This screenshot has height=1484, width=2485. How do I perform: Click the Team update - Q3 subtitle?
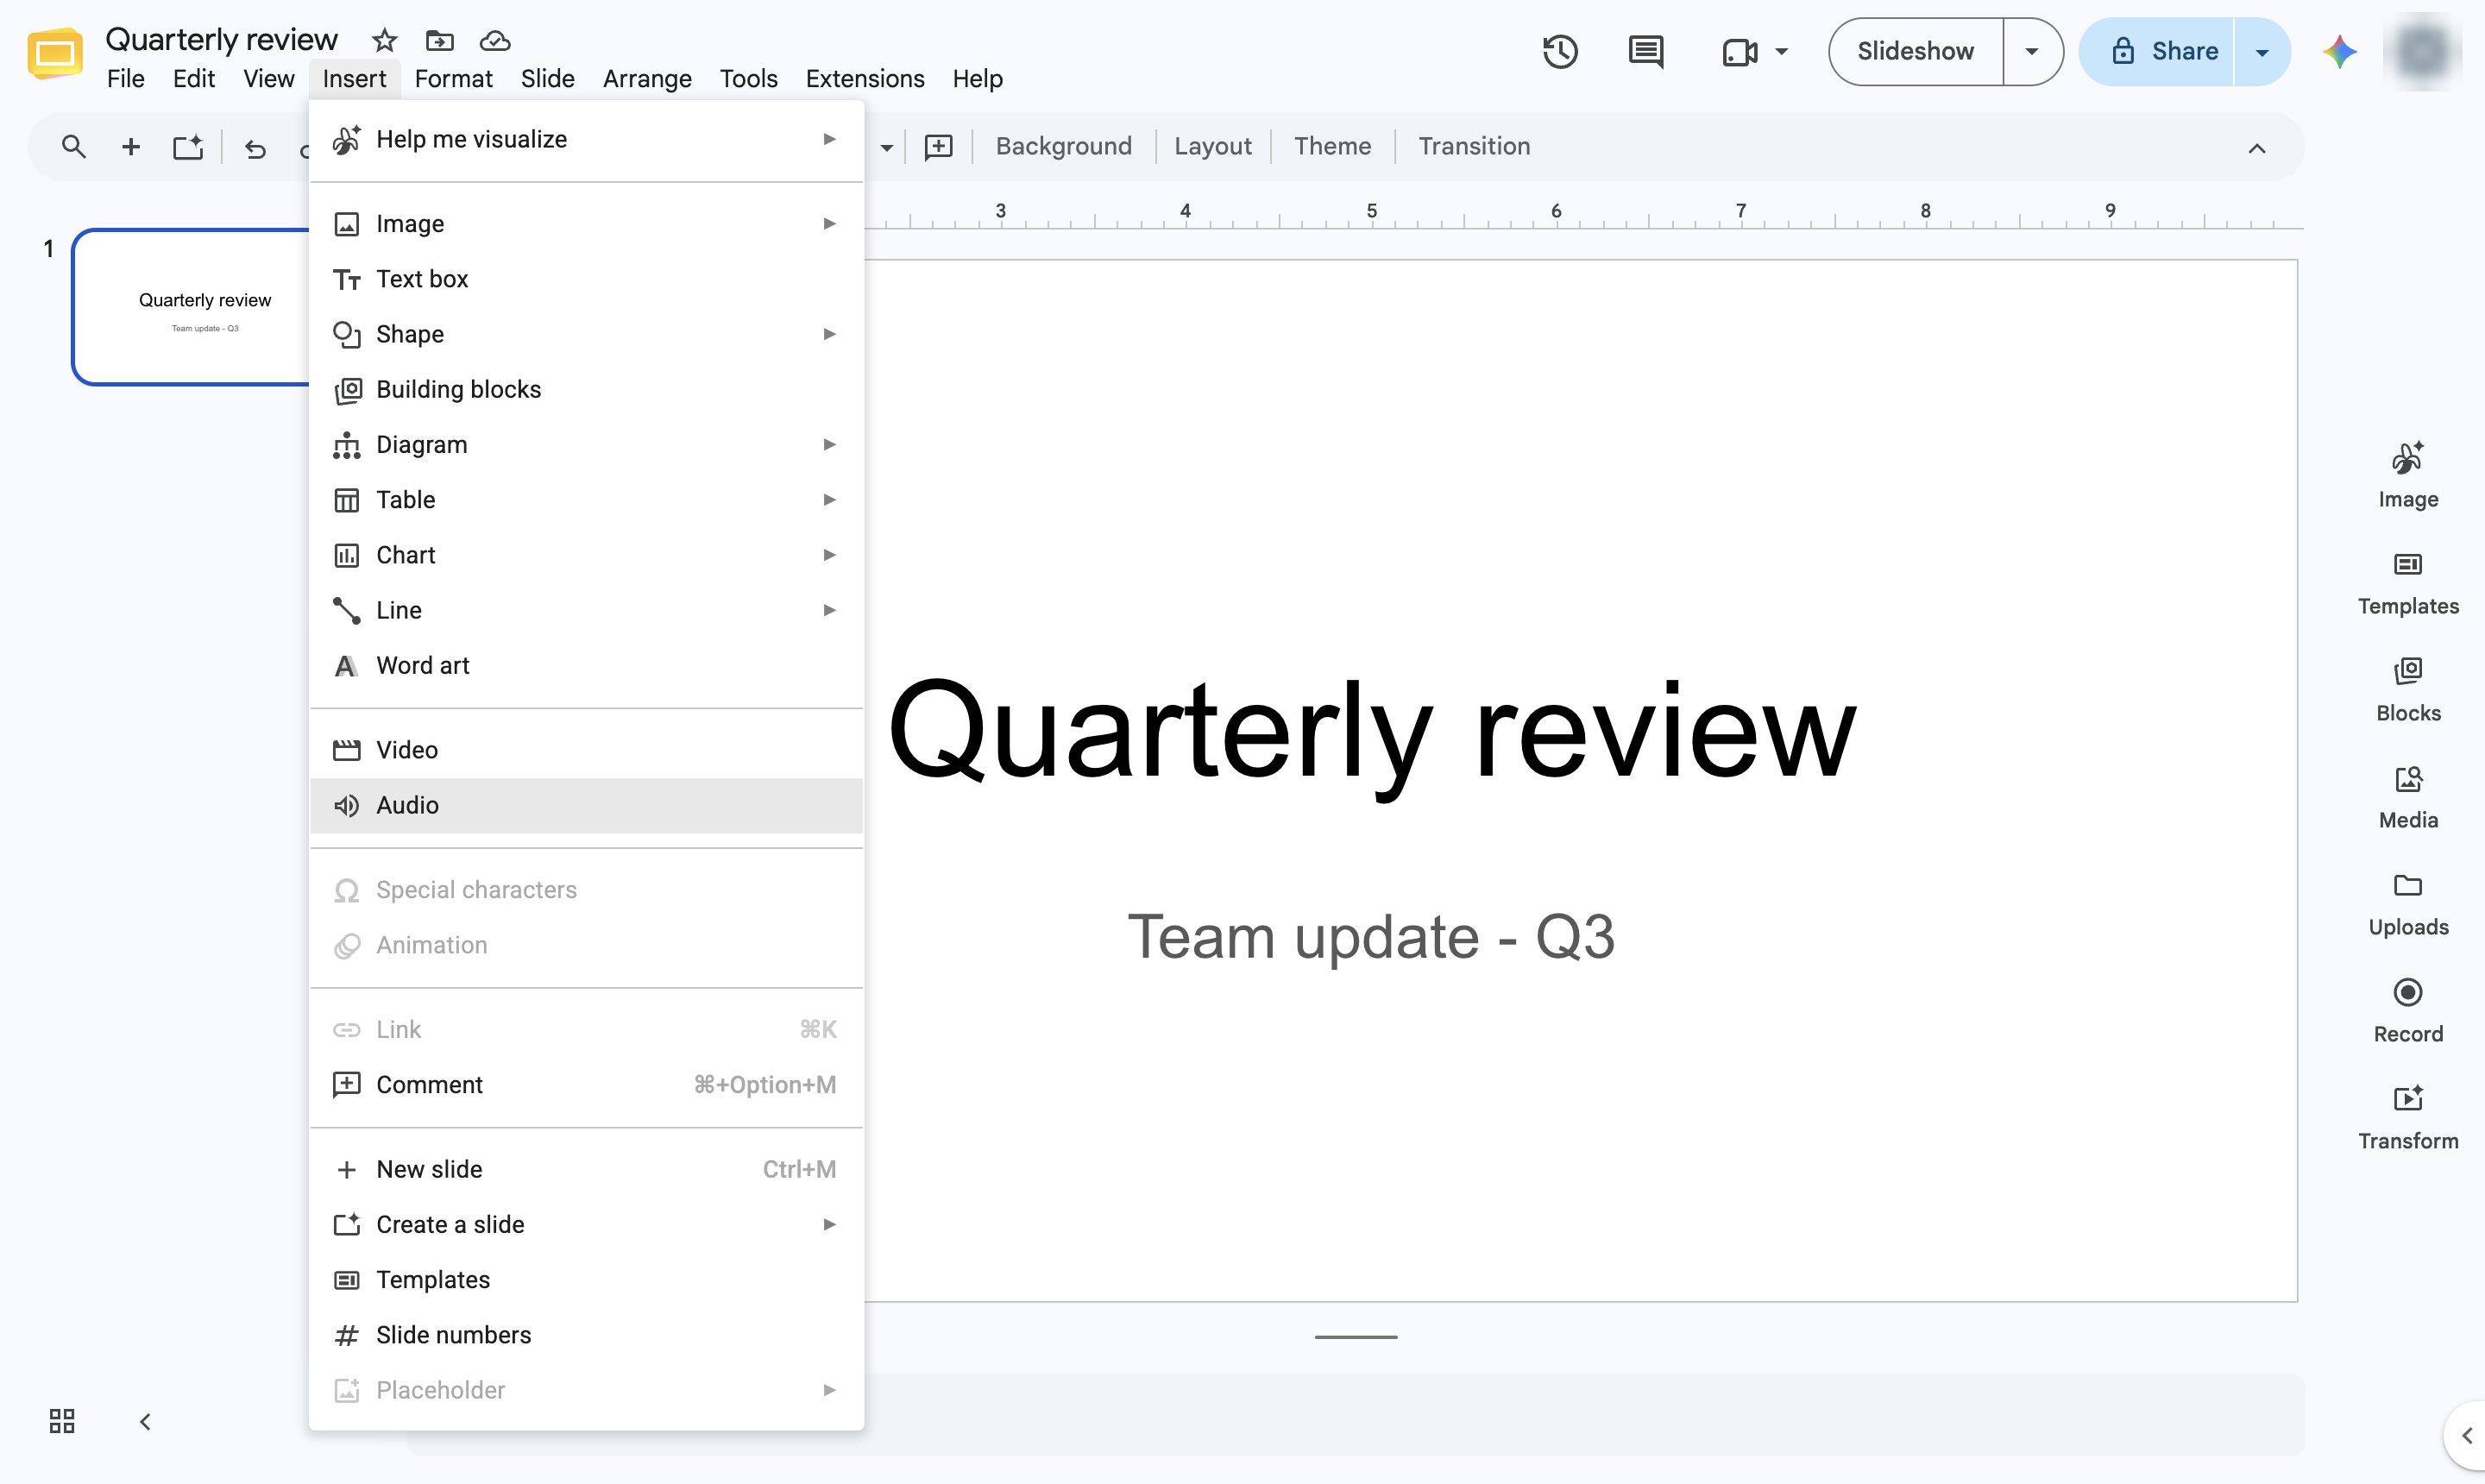point(1370,937)
